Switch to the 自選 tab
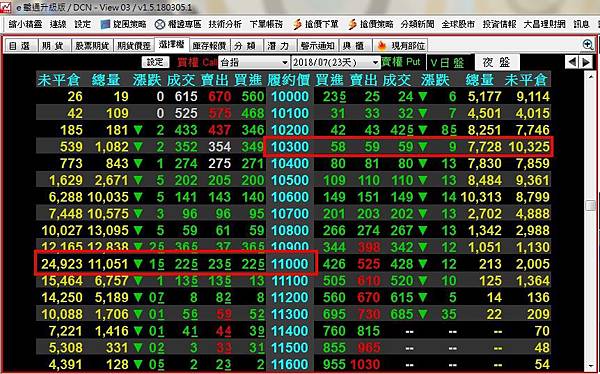 click(20, 46)
